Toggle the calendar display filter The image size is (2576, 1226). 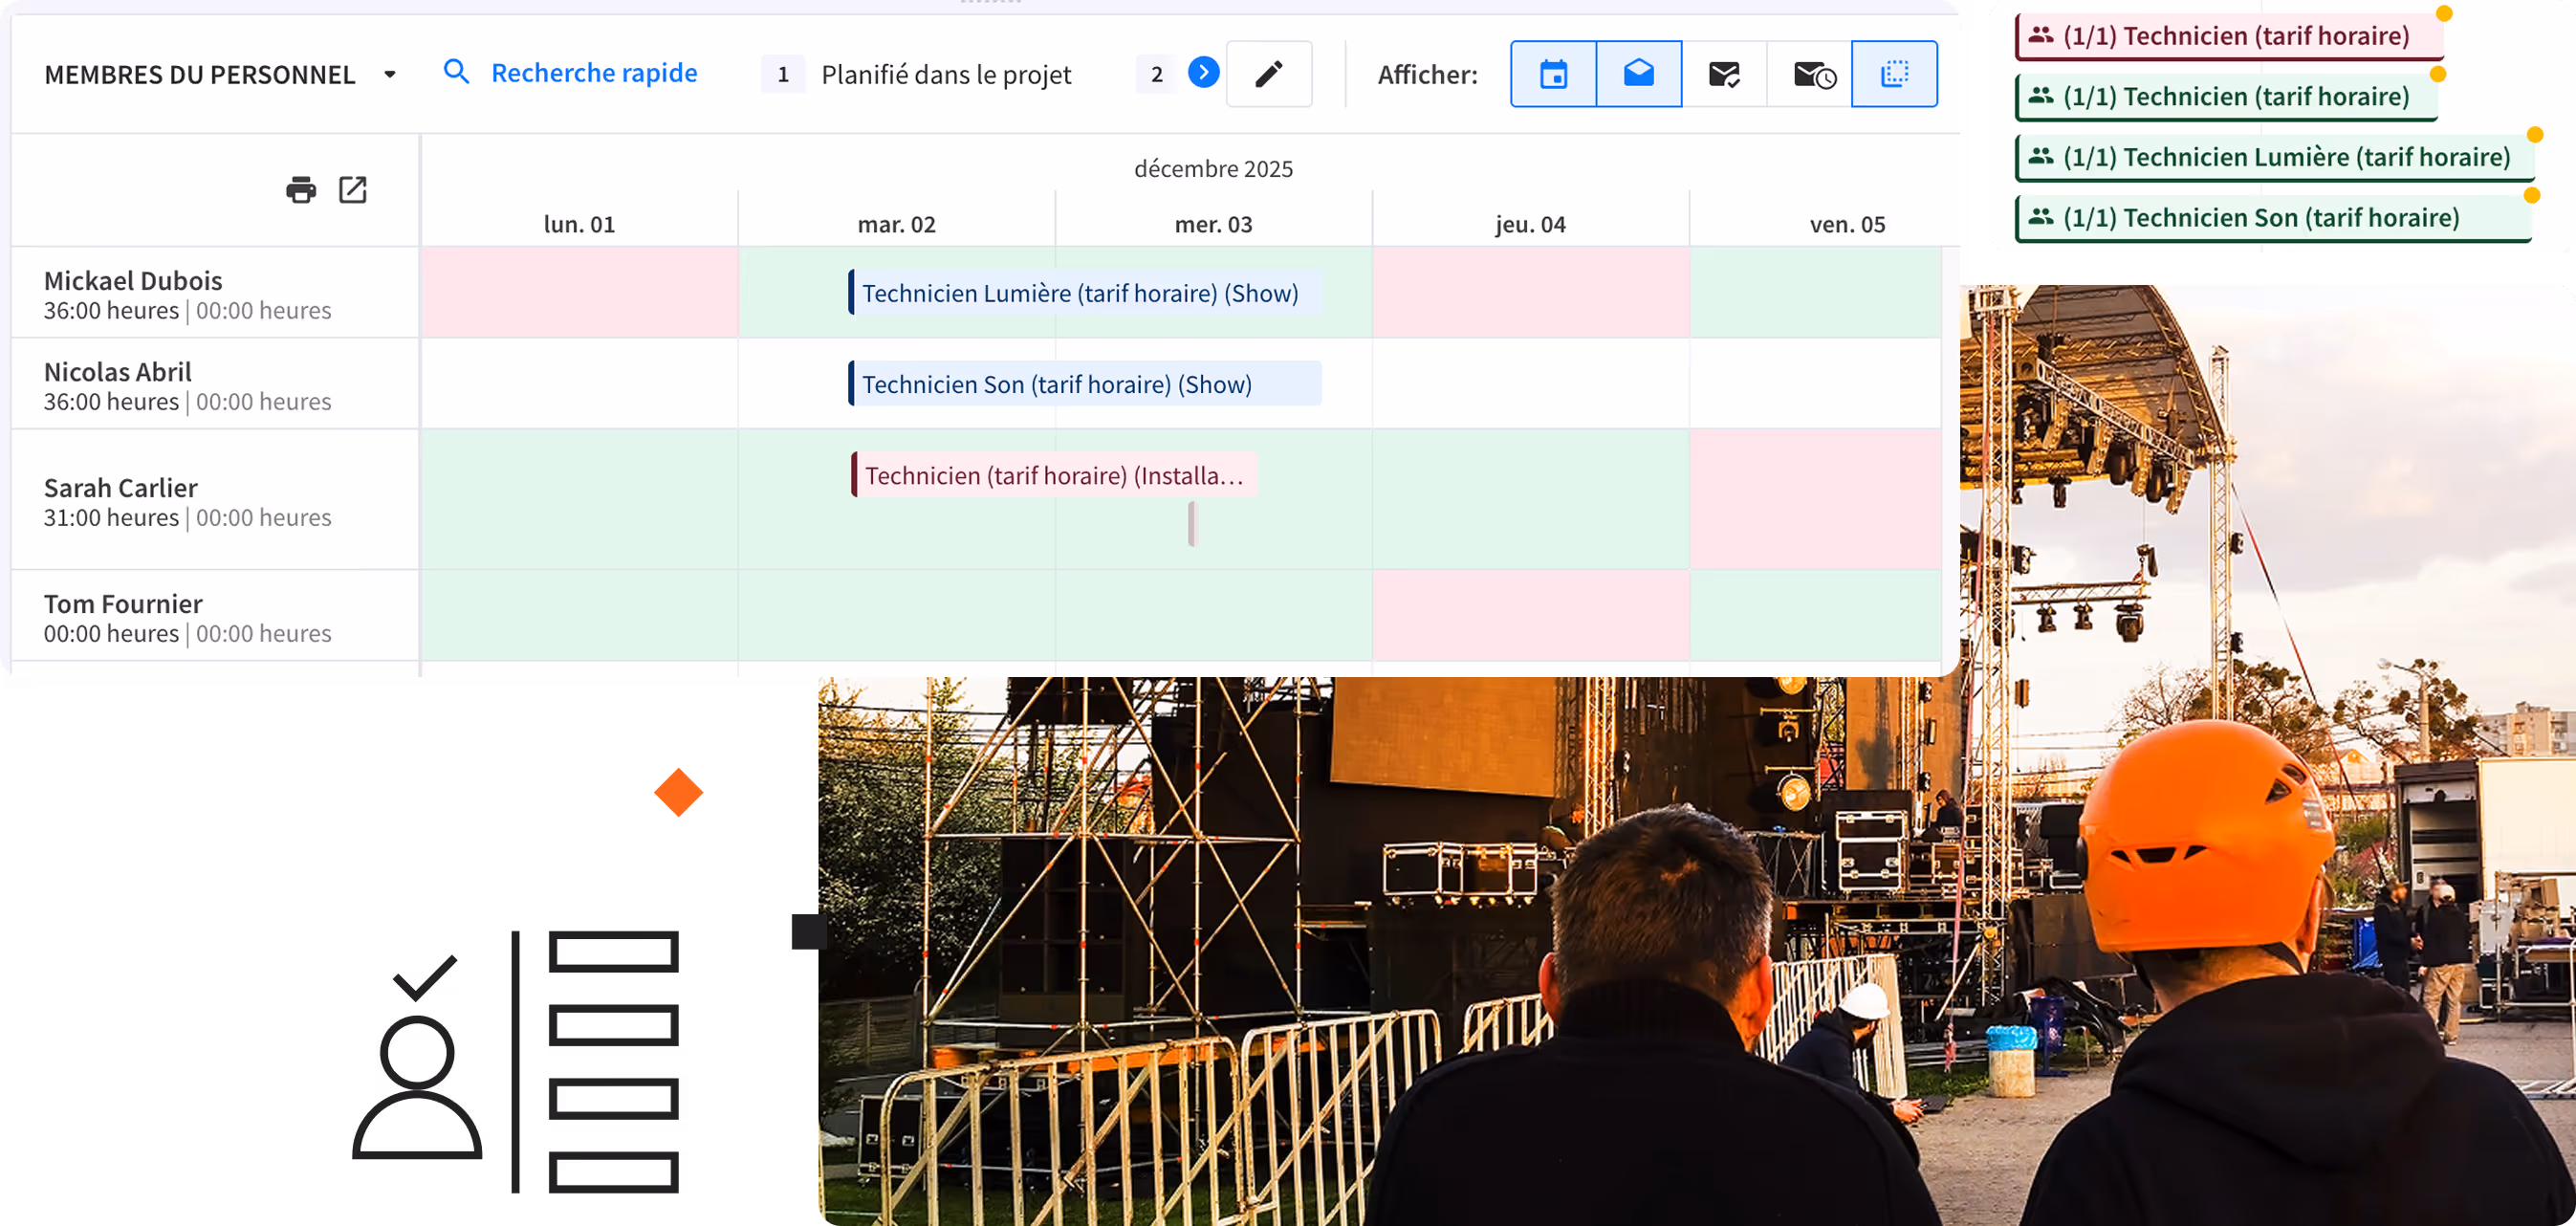1552,74
